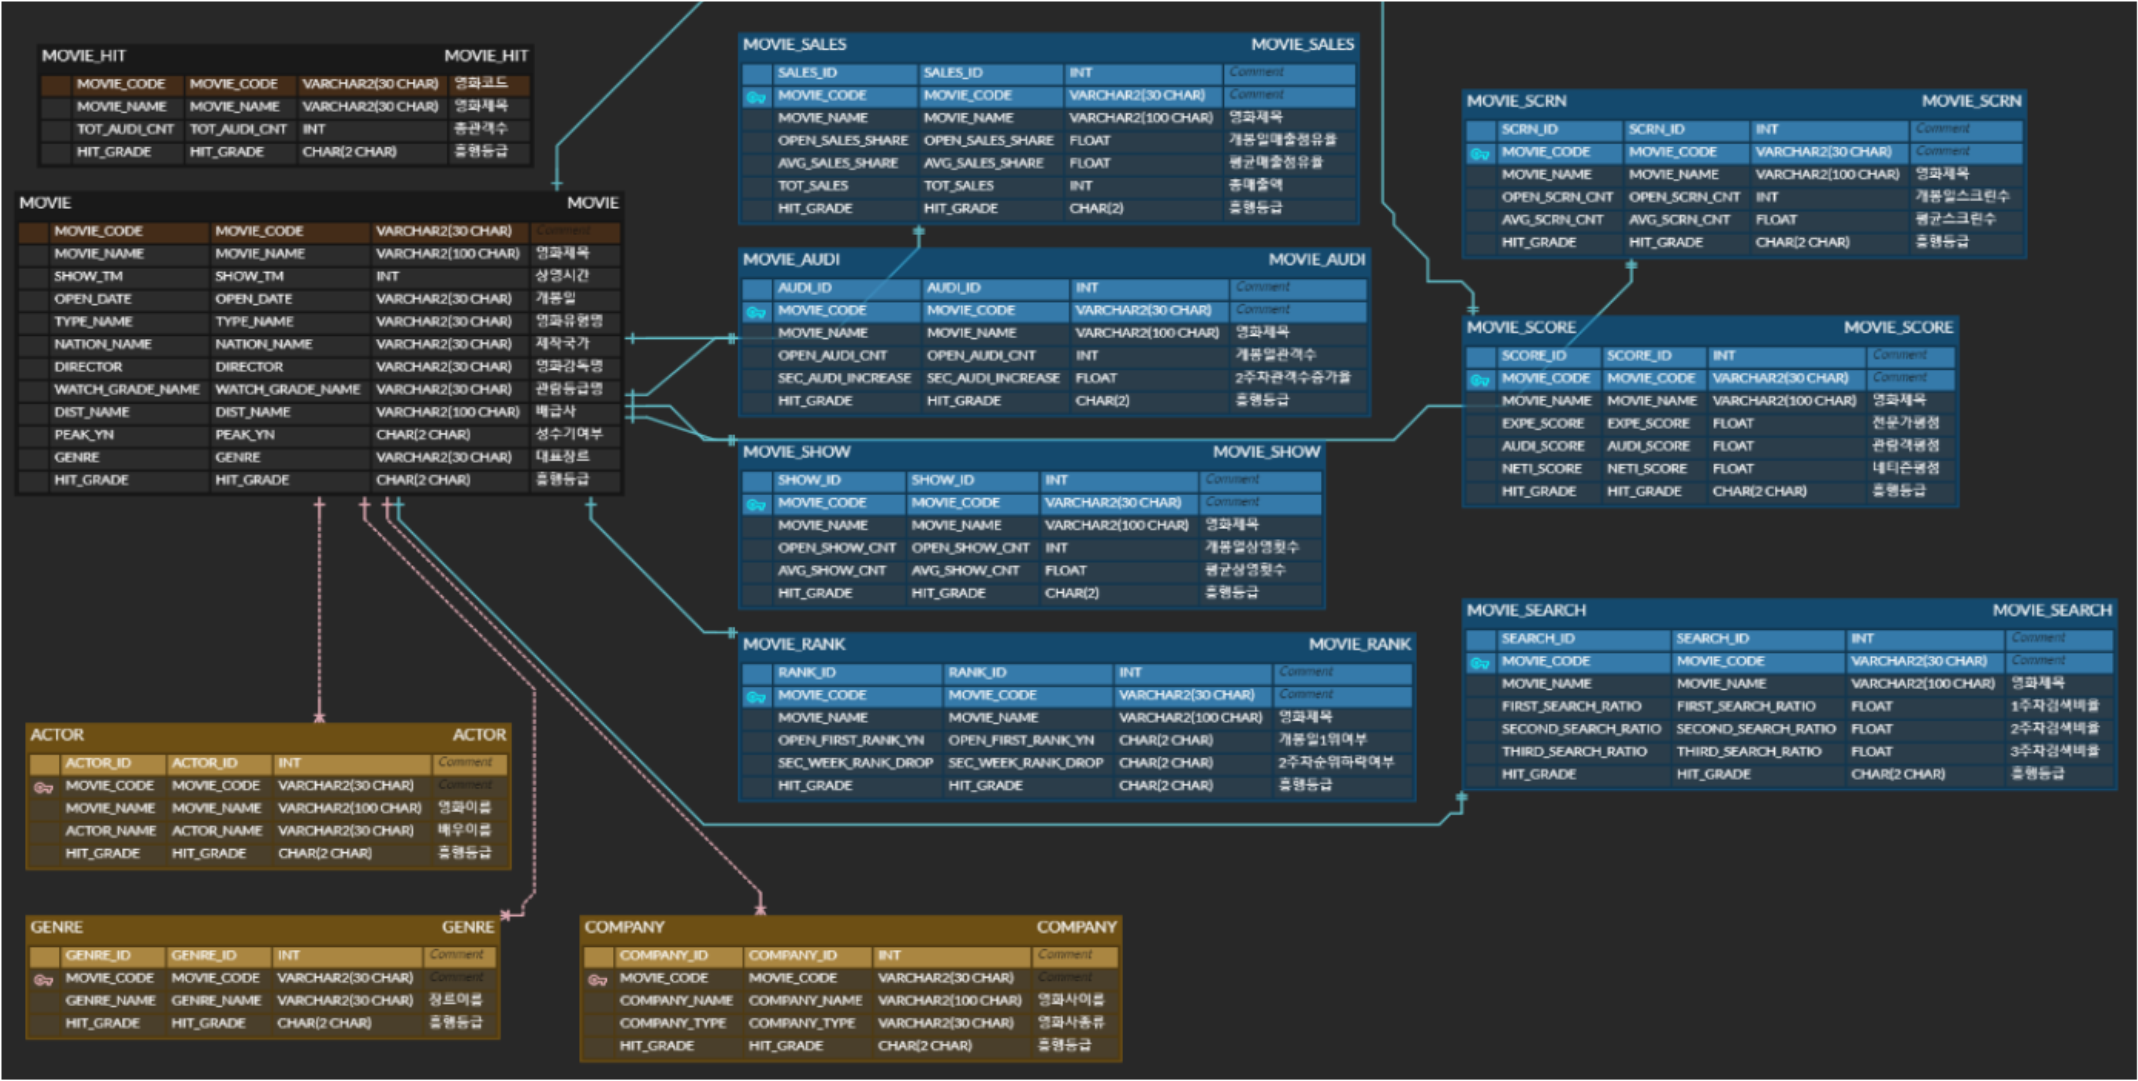Viewport: 2138px width, 1081px height.
Task: Click the key icon in MOVIE_SEARCH table
Action: click(1480, 662)
